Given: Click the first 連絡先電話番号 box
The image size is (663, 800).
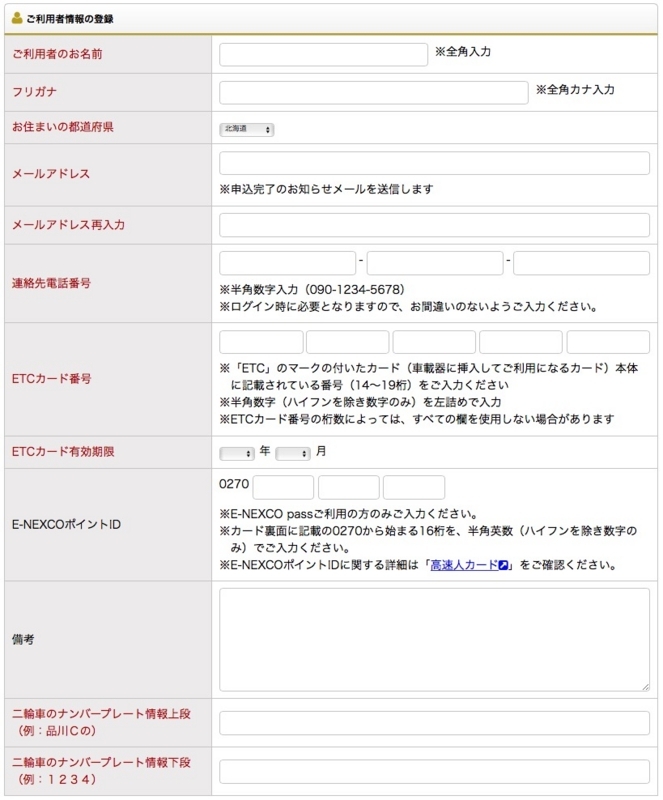Looking at the screenshot, I should pos(287,263).
